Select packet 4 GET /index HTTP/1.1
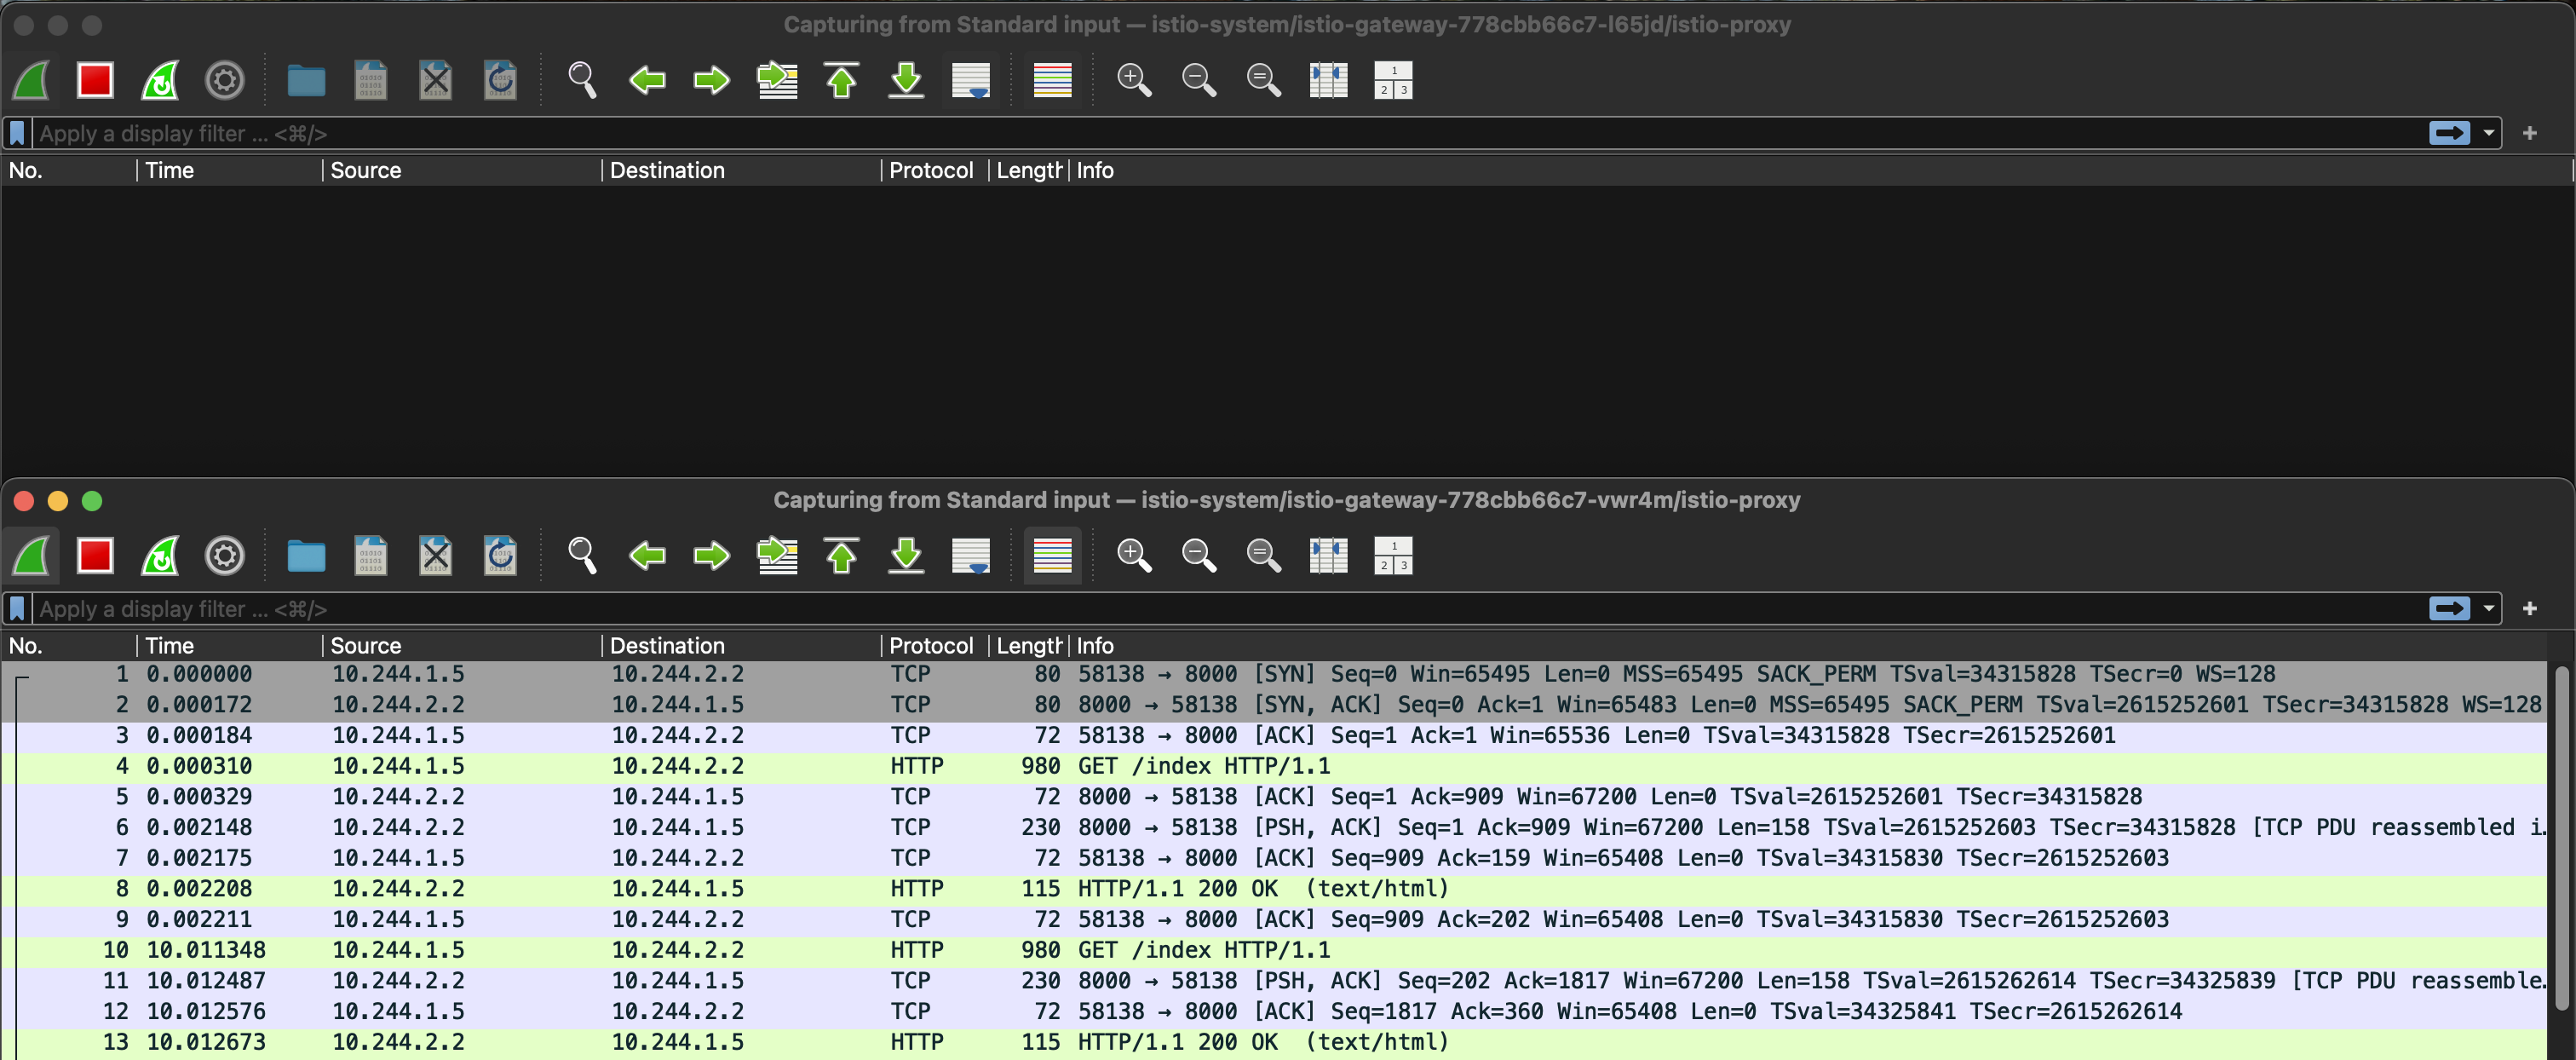This screenshot has height=1060, width=2576. 1203,766
